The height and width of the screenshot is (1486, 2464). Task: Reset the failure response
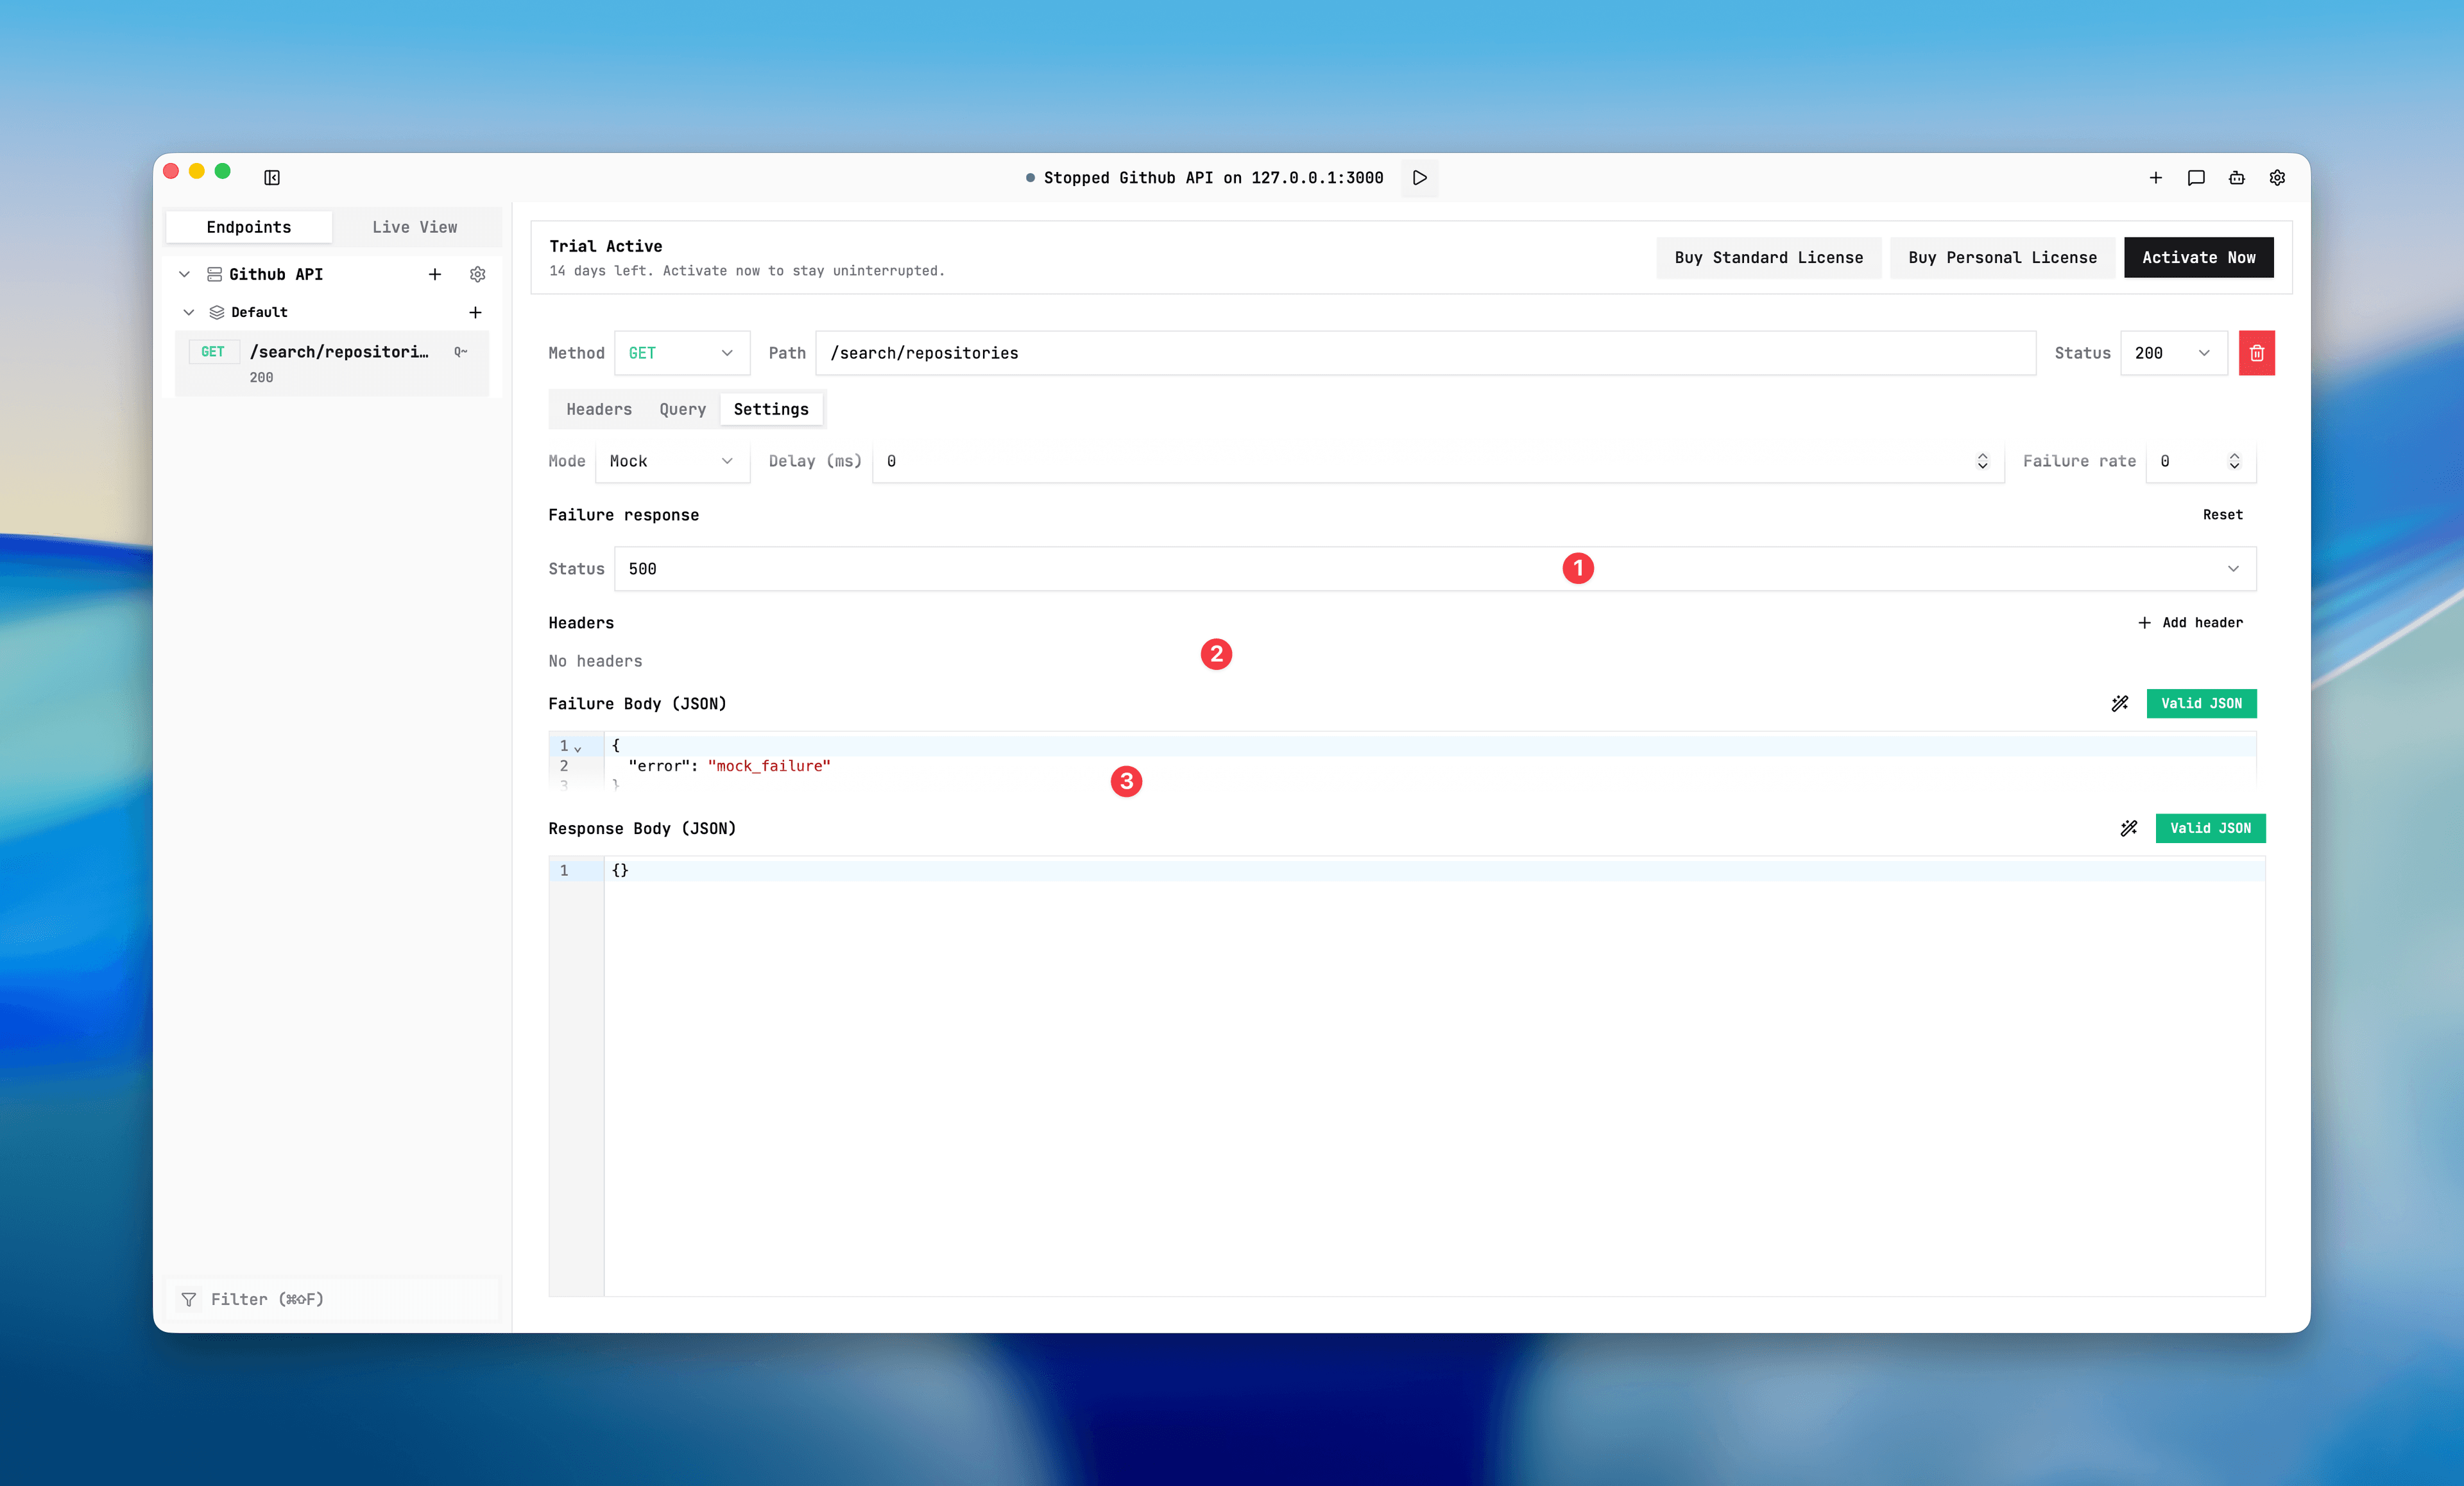pos(2222,514)
